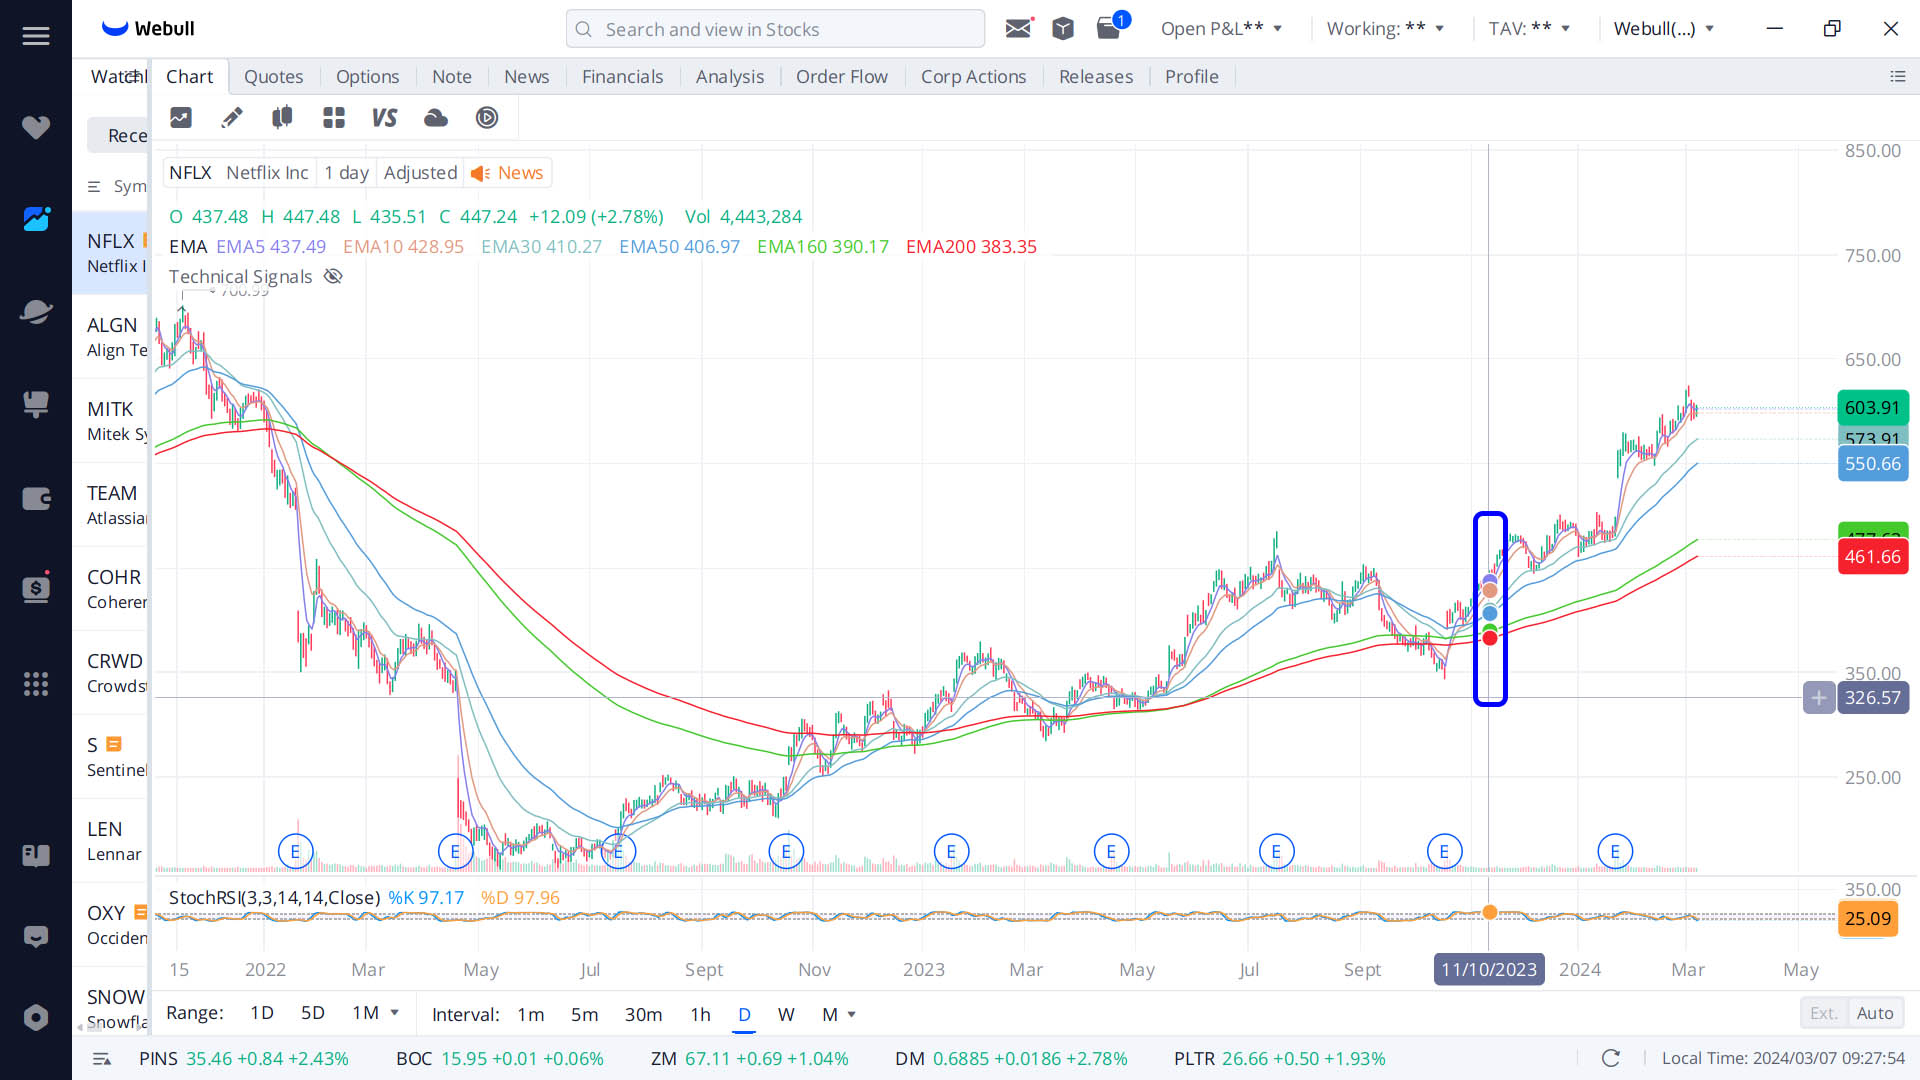Toggle Technical Signals visibility eye
1920x1080 pixels.
pyautogui.click(x=334, y=277)
